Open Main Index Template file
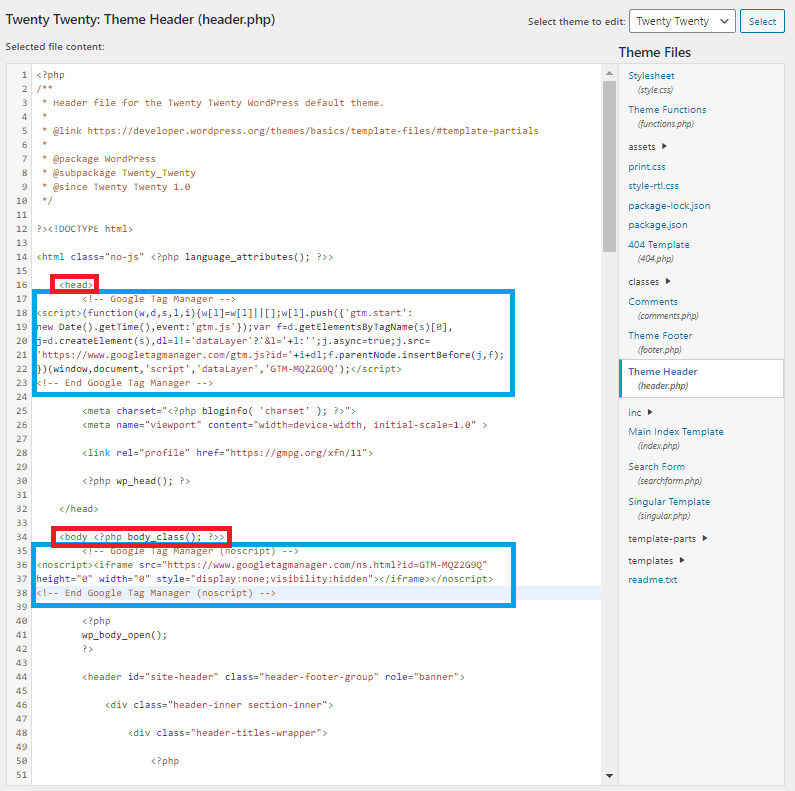This screenshot has width=795, height=791. (x=675, y=432)
